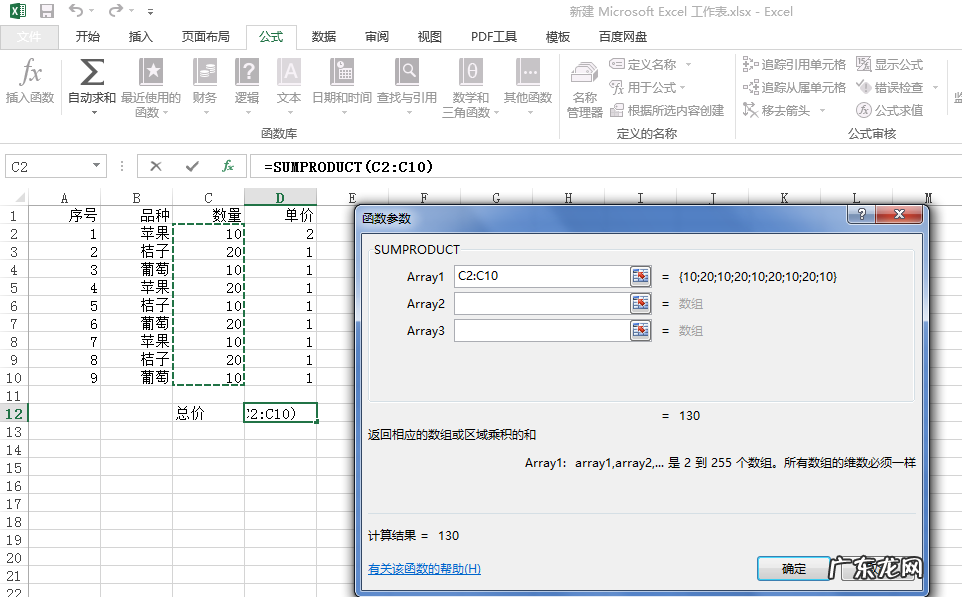The height and width of the screenshot is (597, 962).
Task: Open the 页面布局 ribbon tab
Action: pyautogui.click(x=205, y=37)
